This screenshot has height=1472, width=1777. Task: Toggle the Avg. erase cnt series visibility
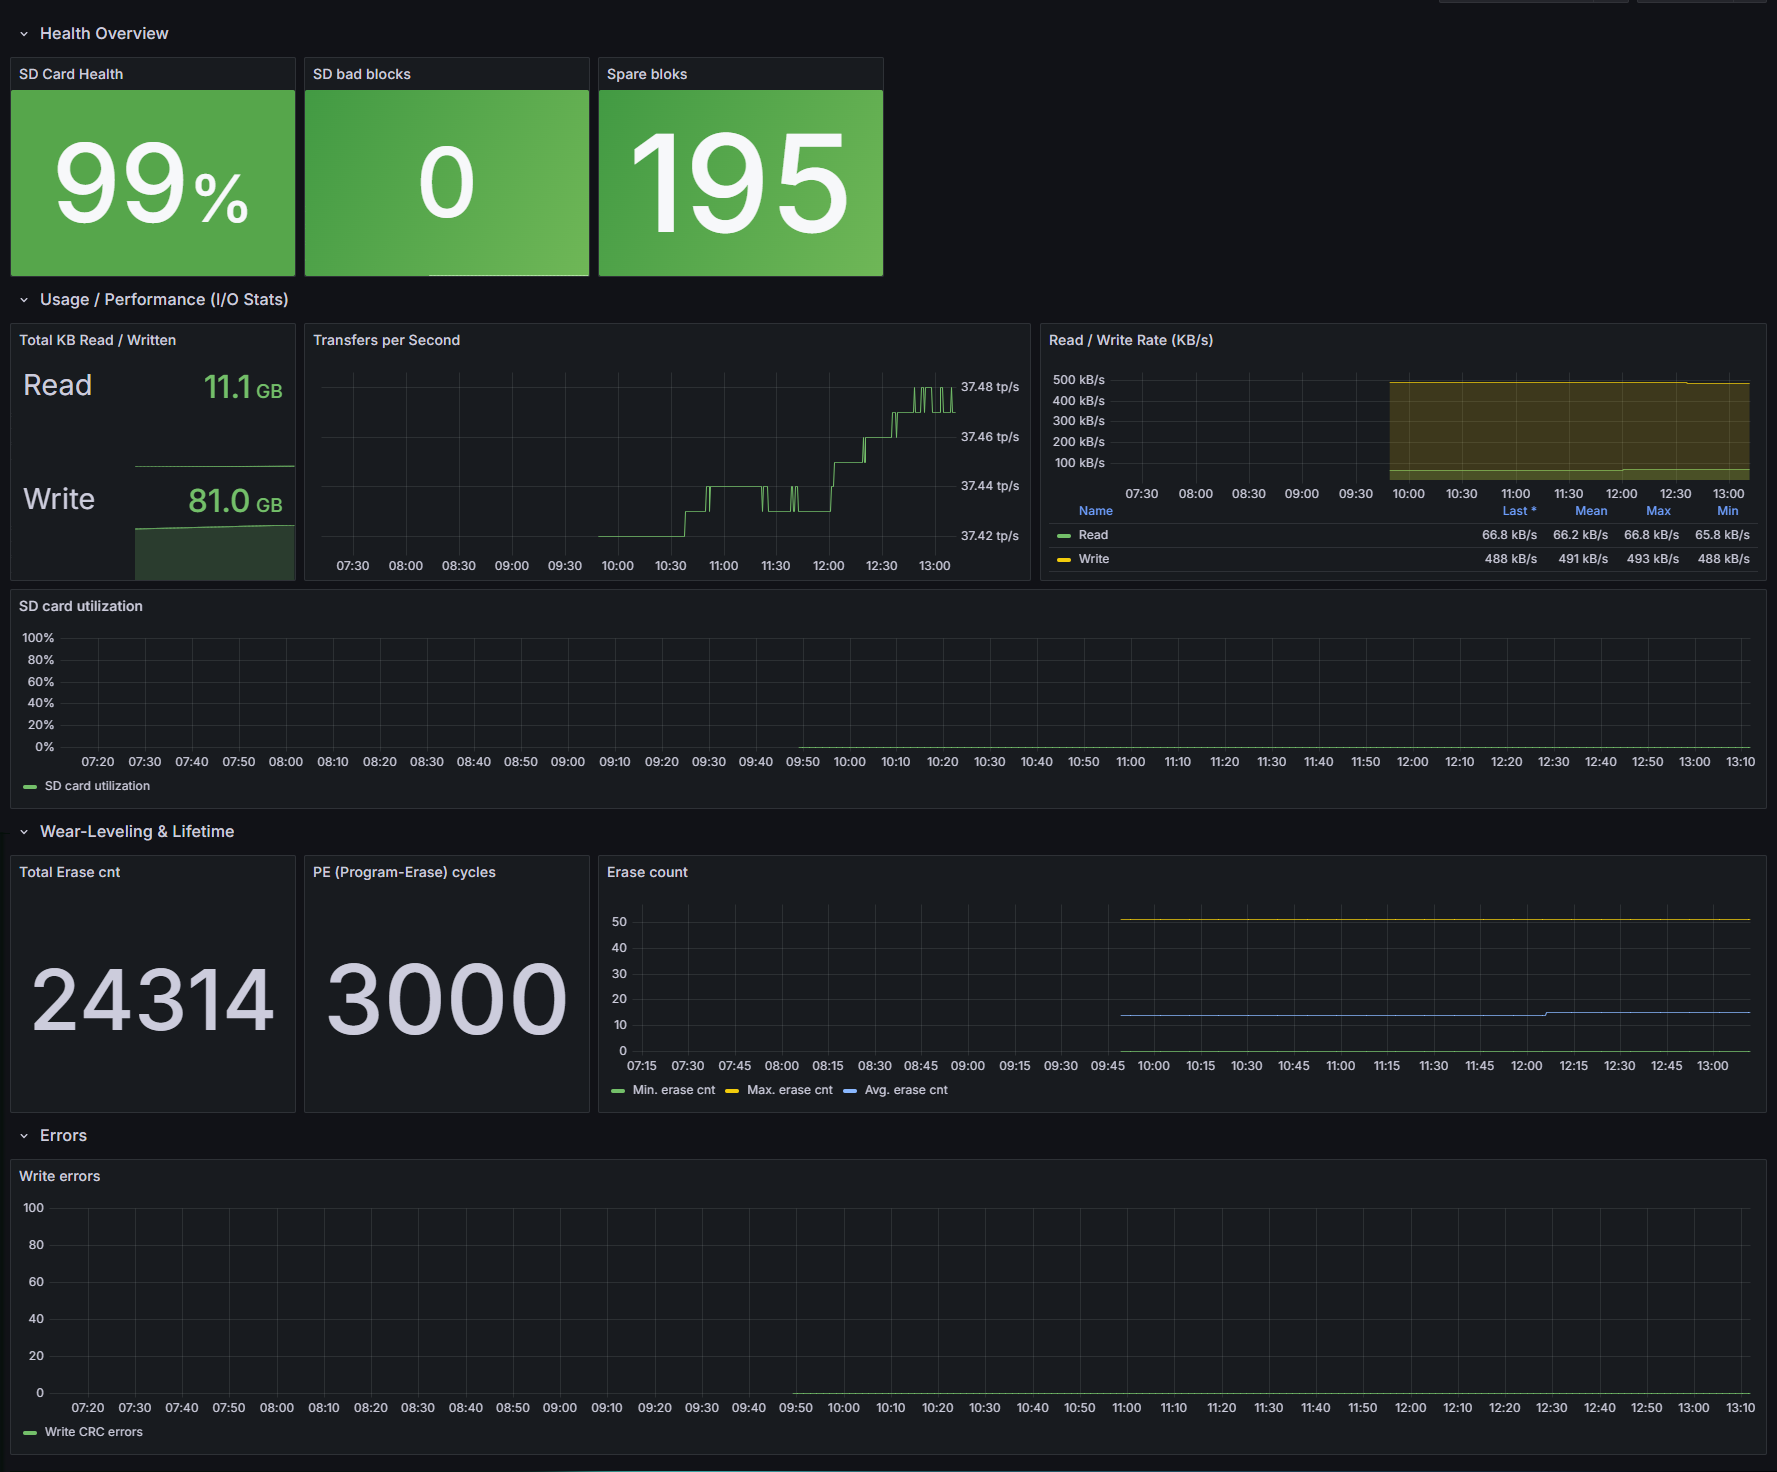905,1090
